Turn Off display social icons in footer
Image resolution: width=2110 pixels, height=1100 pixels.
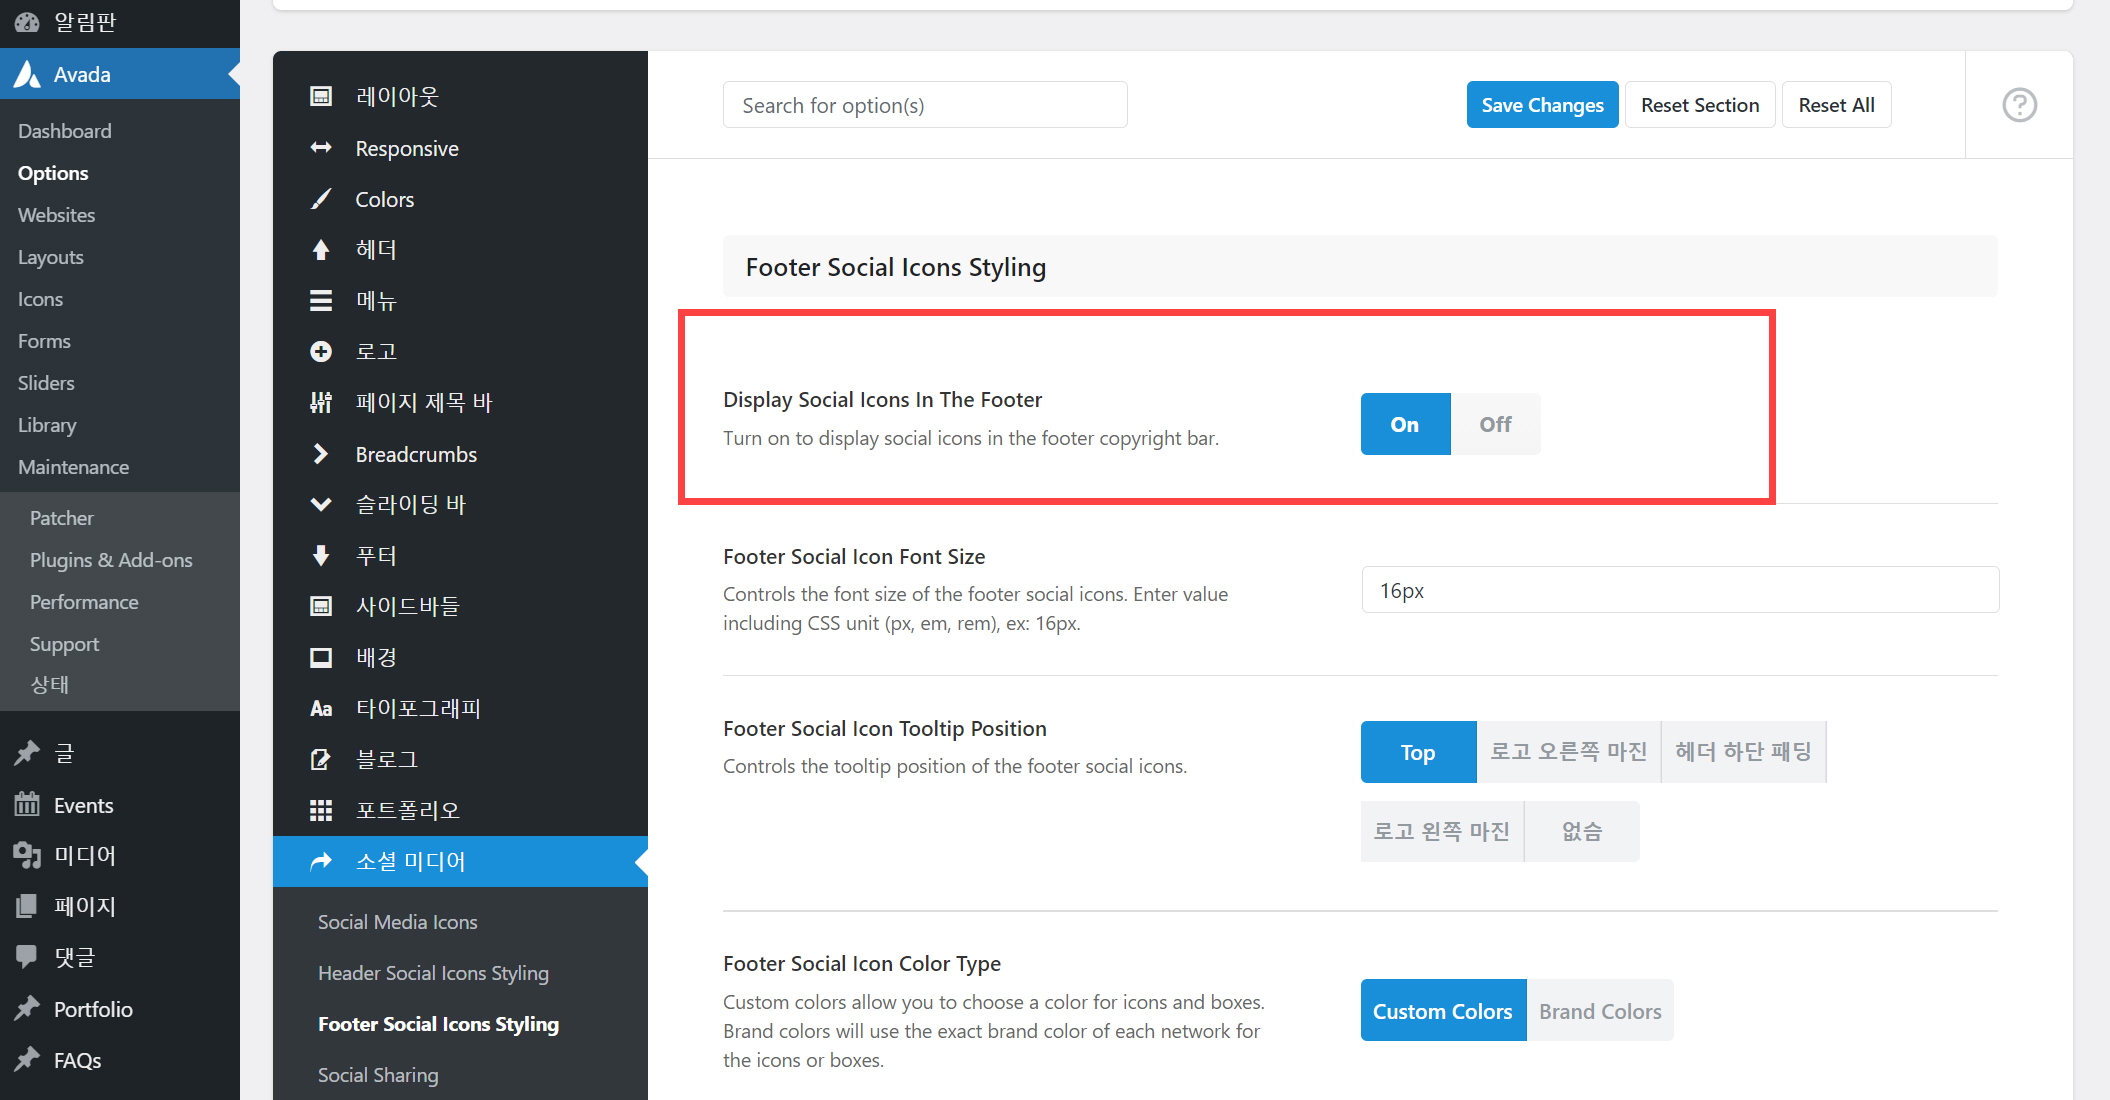(1495, 424)
